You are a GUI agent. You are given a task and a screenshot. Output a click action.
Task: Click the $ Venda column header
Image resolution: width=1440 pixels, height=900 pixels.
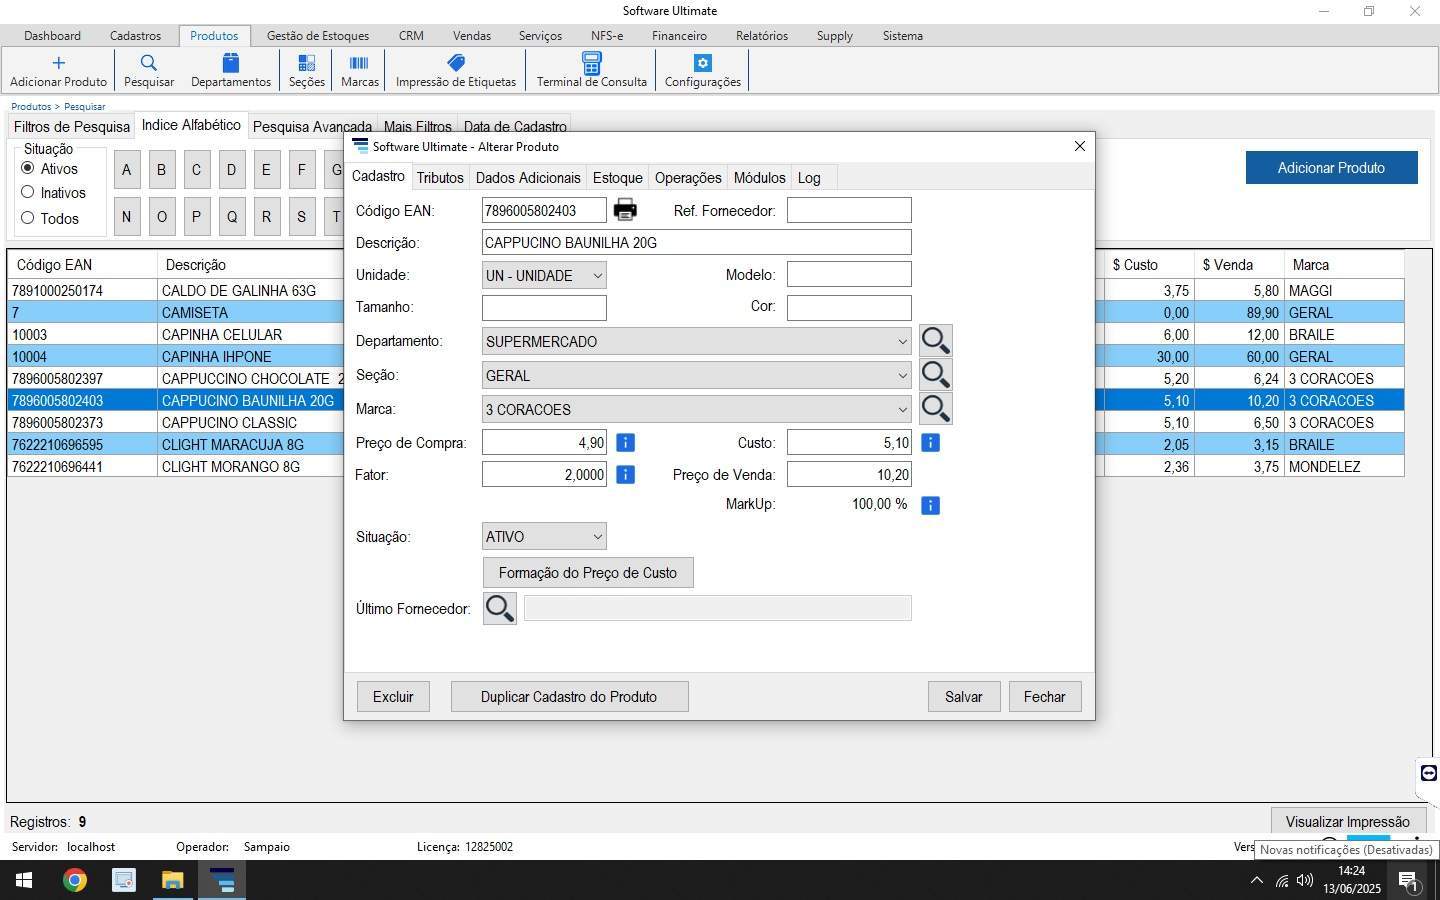click(1238, 265)
